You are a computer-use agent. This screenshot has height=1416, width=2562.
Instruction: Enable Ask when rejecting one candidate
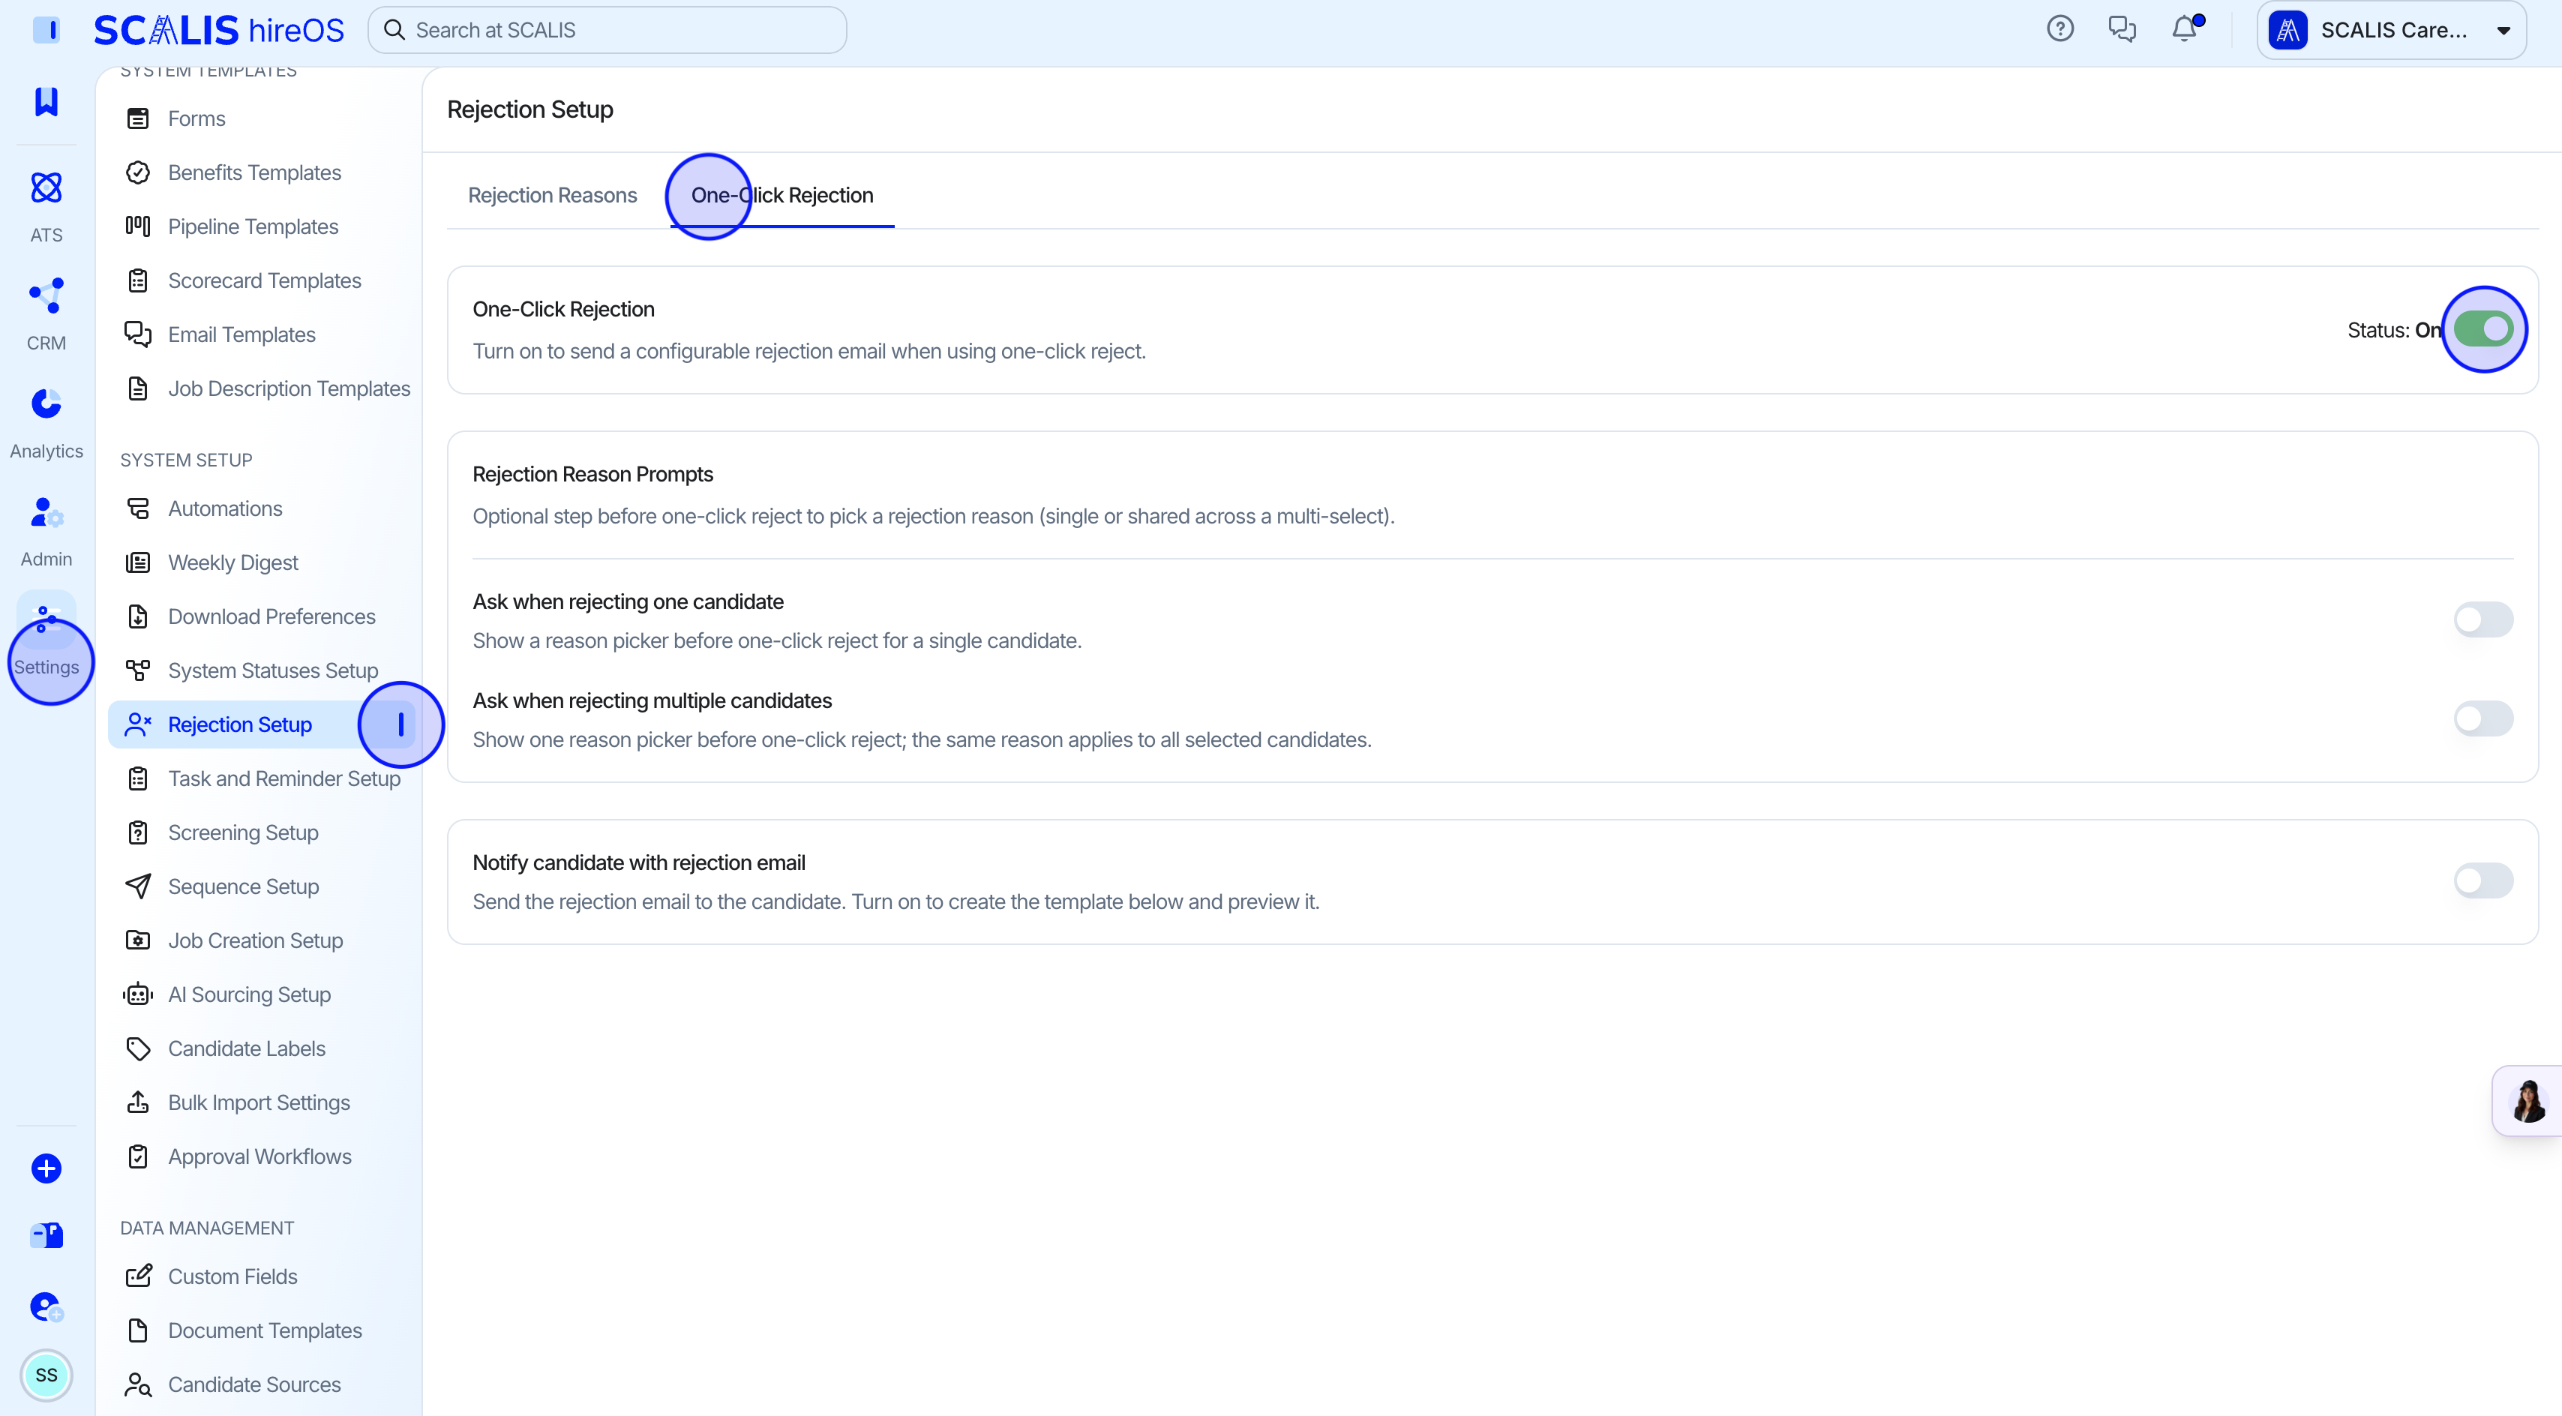(2483, 619)
